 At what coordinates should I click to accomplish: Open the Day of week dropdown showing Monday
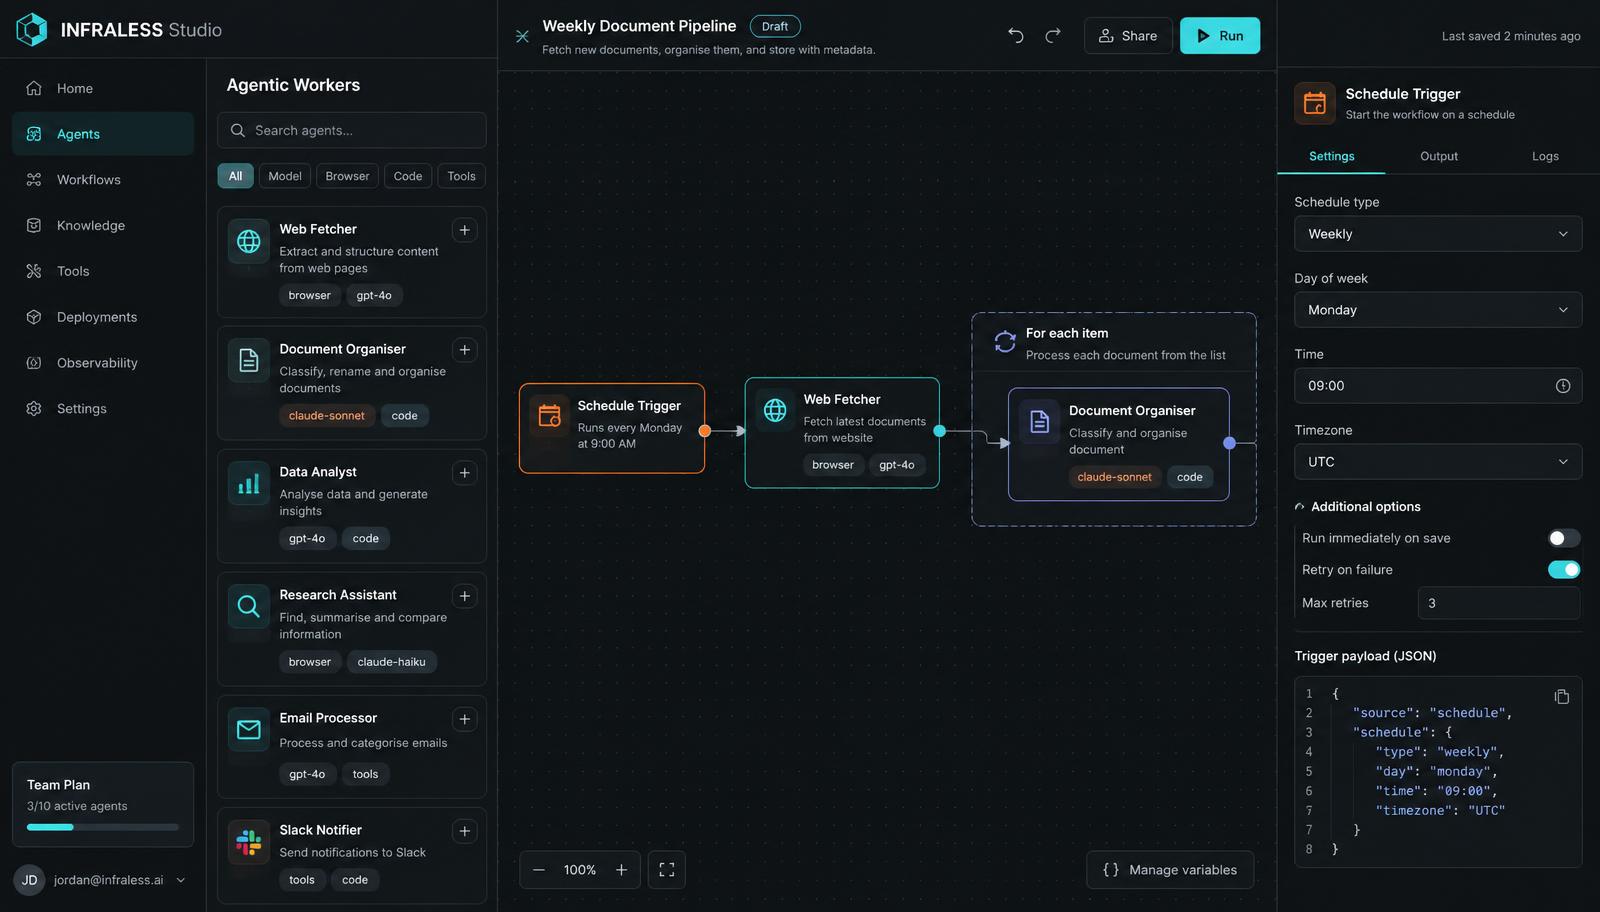tap(1438, 310)
